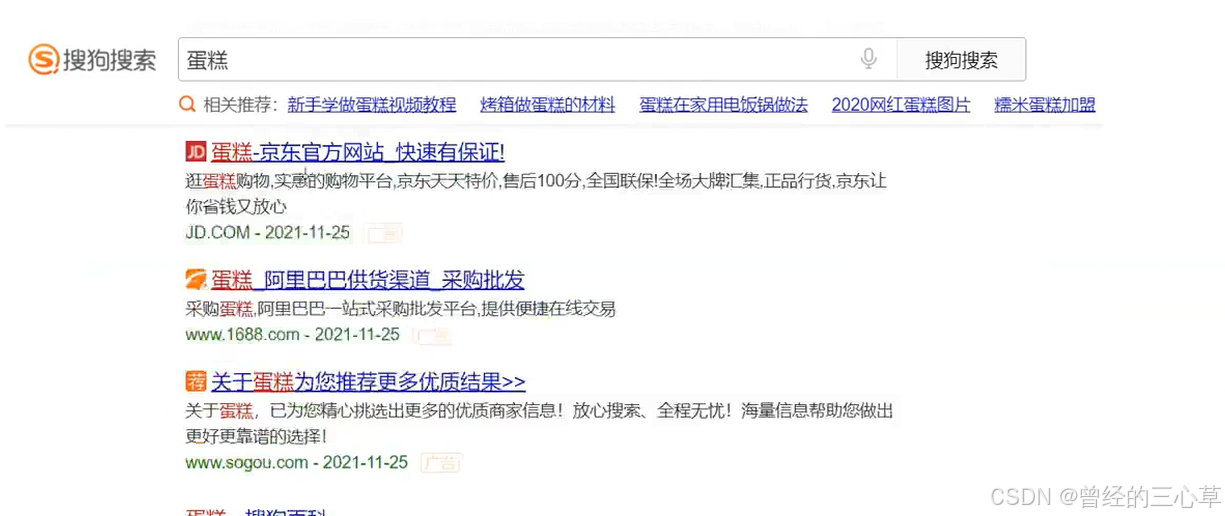Click Sogou description starting 关于蛋糕，已为您精心挑选
Viewport: 1225px width, 516px height.
pos(540,423)
